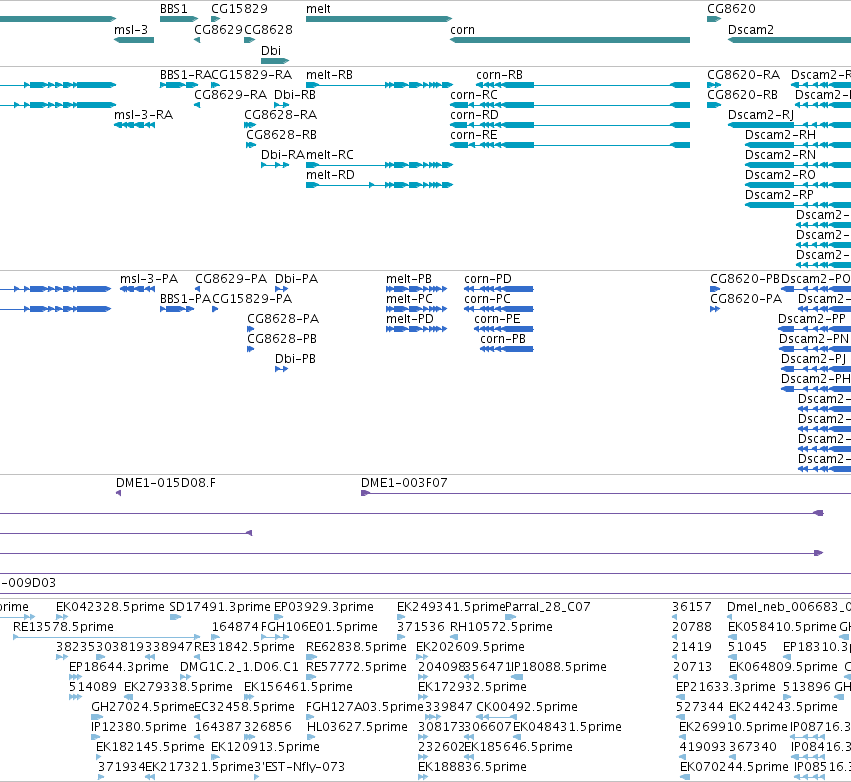
Task: Select transcript Dscam2-RN
Action: [798, 165]
